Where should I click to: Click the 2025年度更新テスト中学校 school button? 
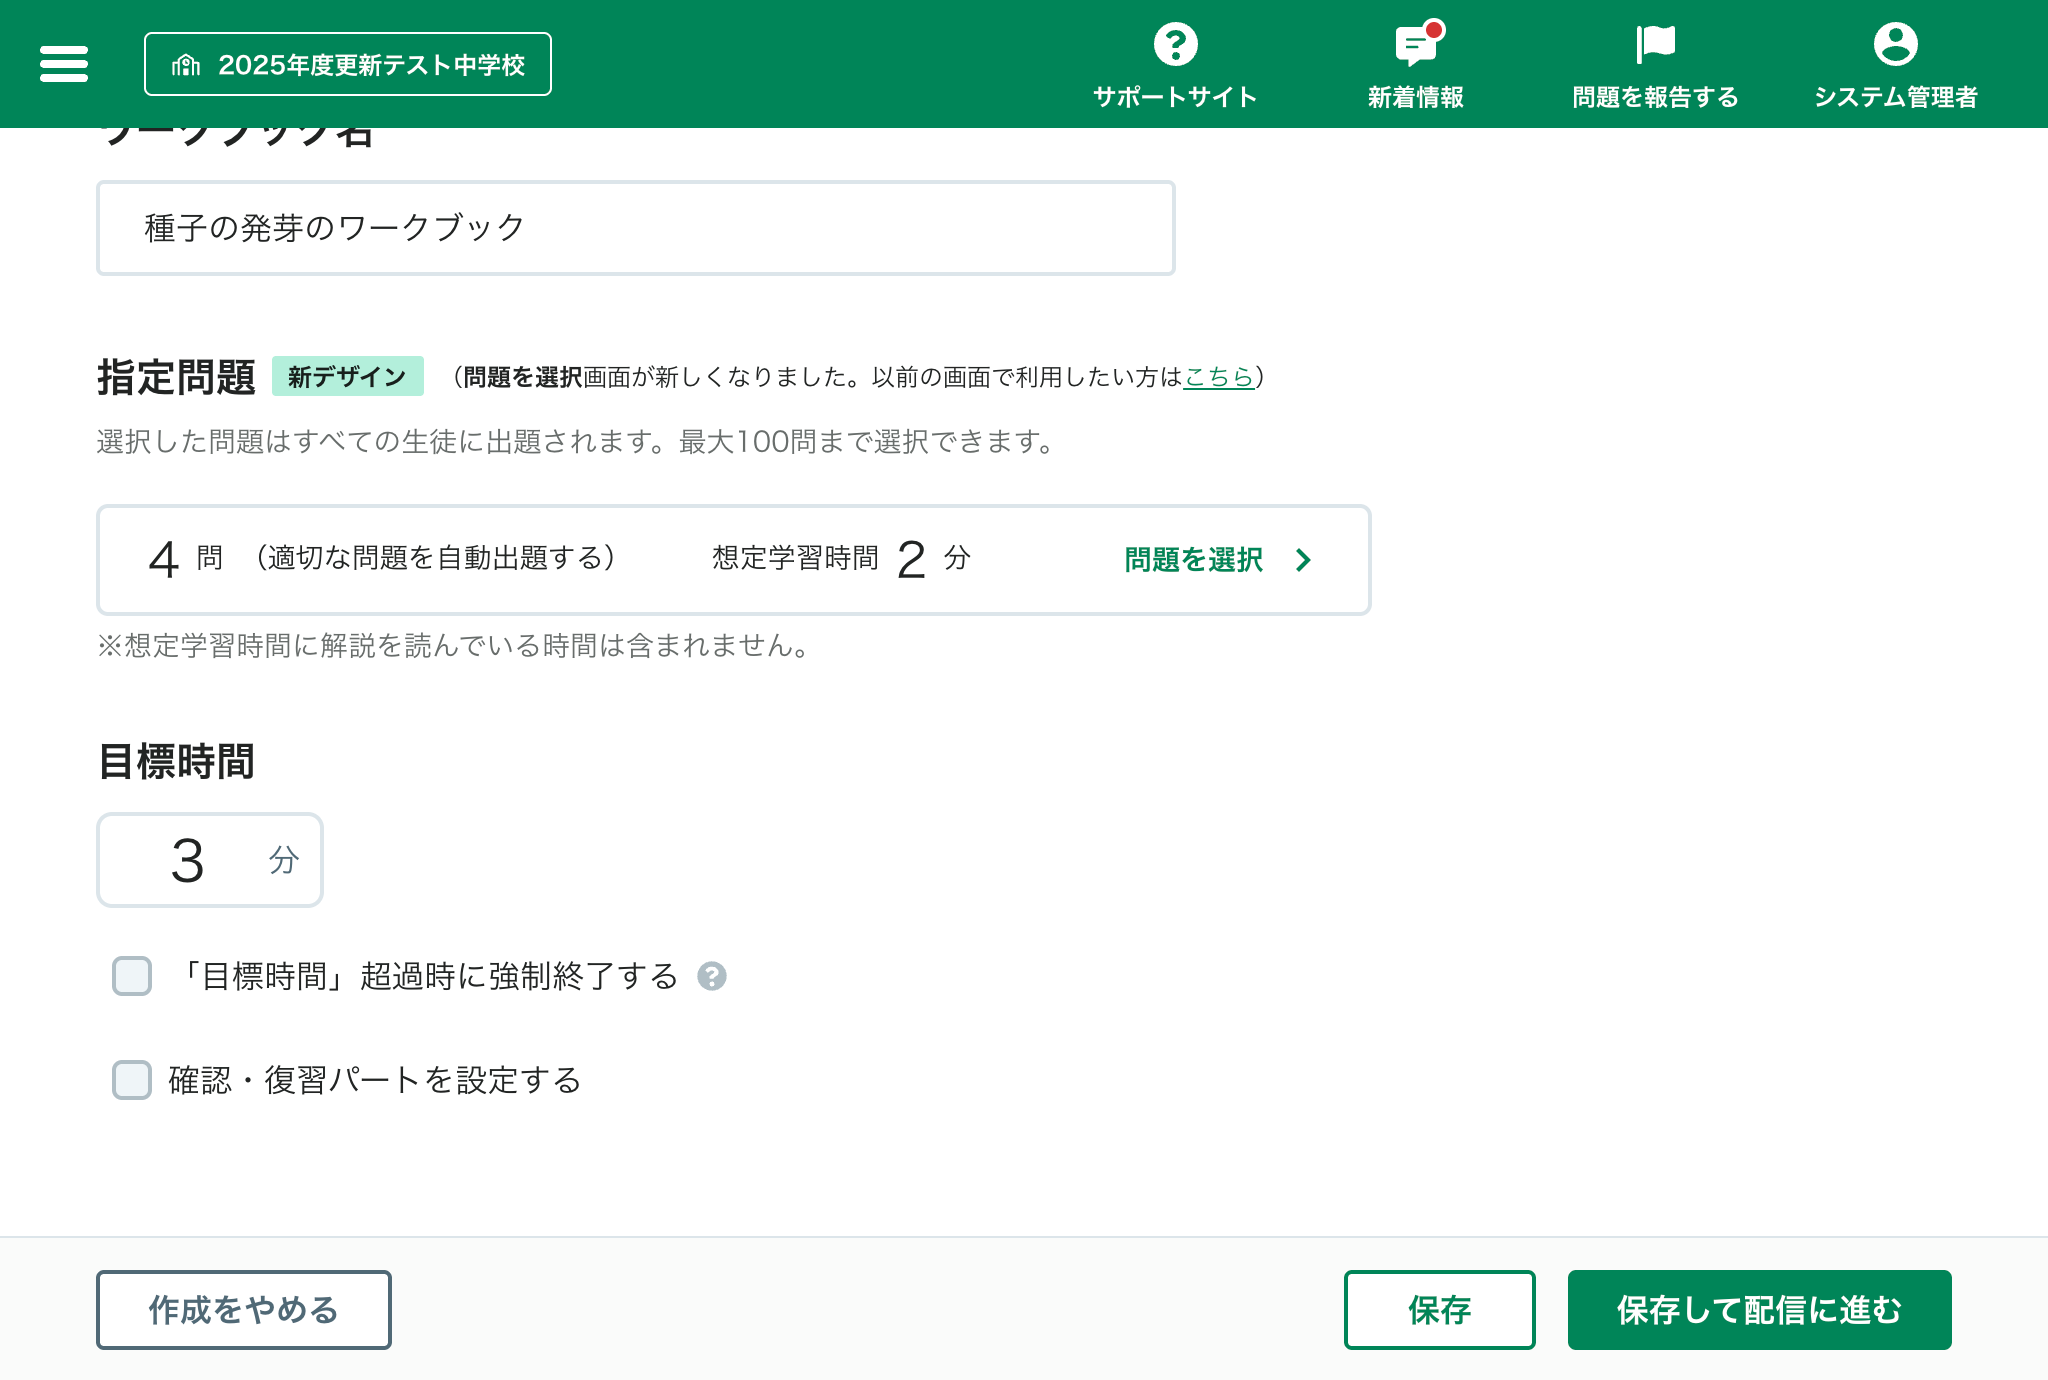[347, 64]
